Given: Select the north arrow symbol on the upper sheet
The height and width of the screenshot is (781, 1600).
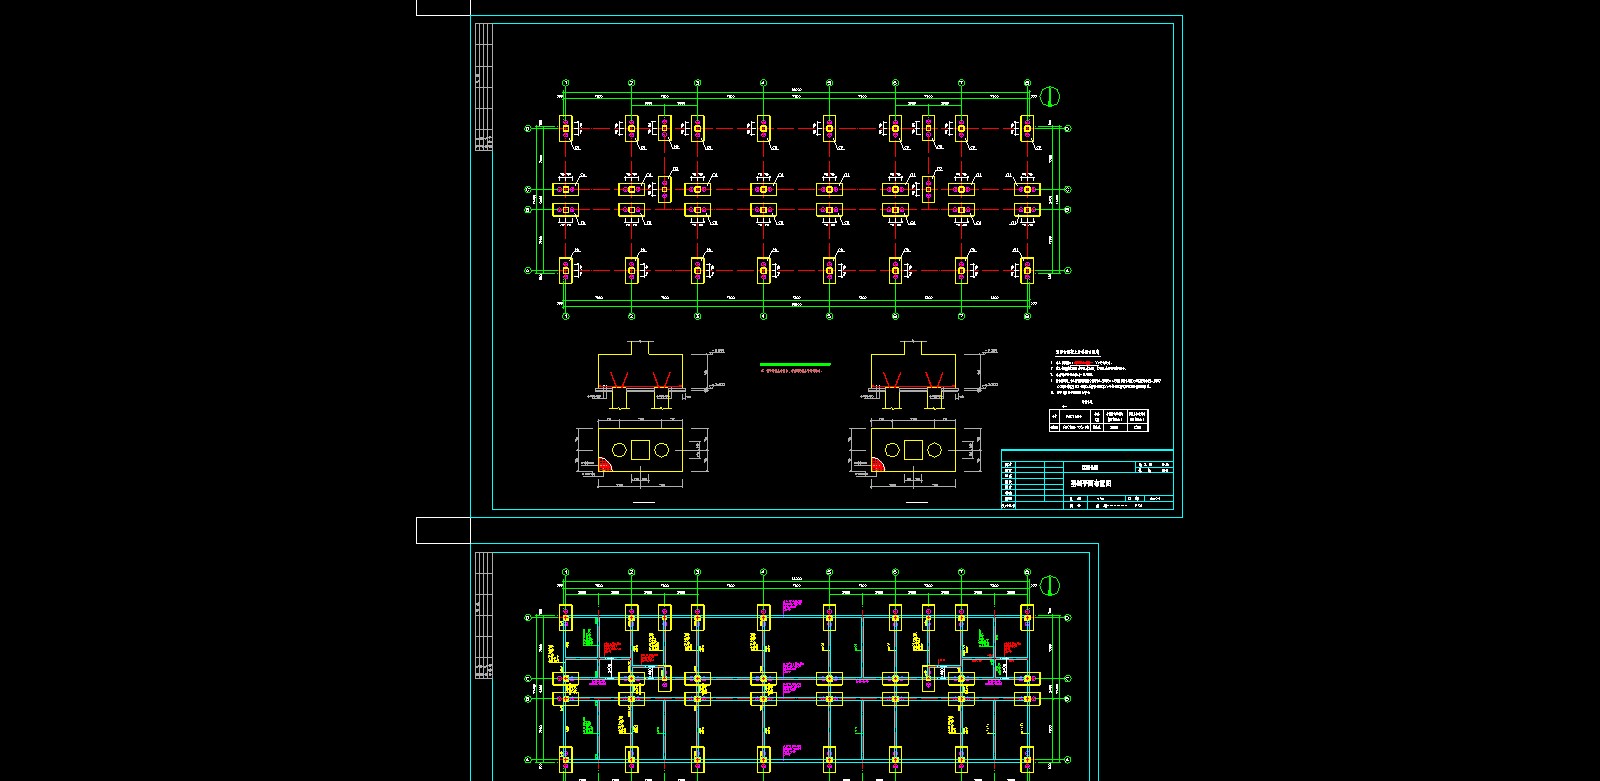Looking at the screenshot, I should tap(1049, 97).
